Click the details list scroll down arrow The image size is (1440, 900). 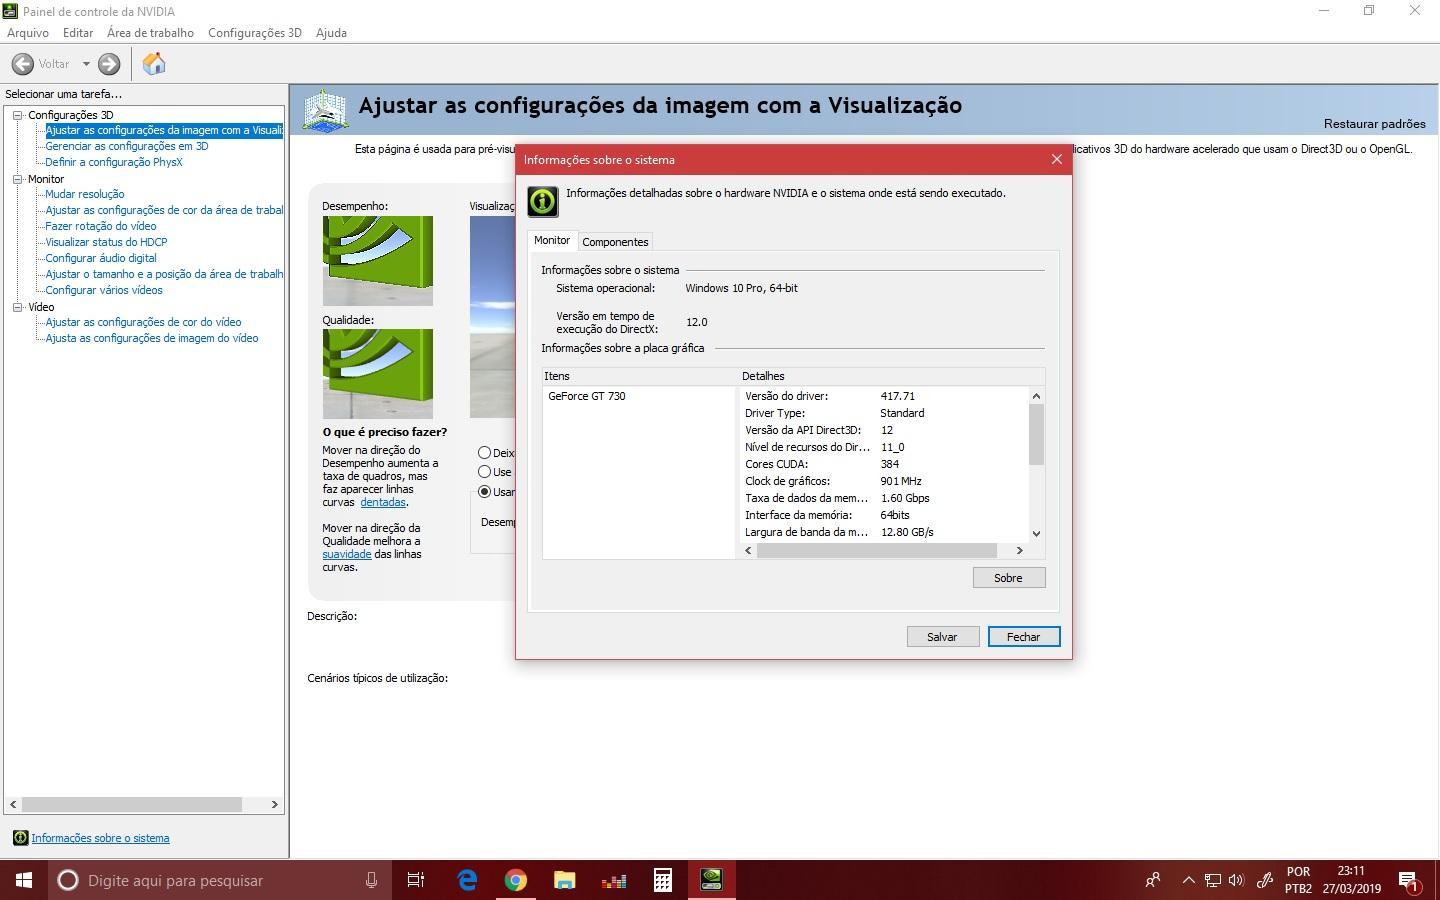(x=1036, y=534)
